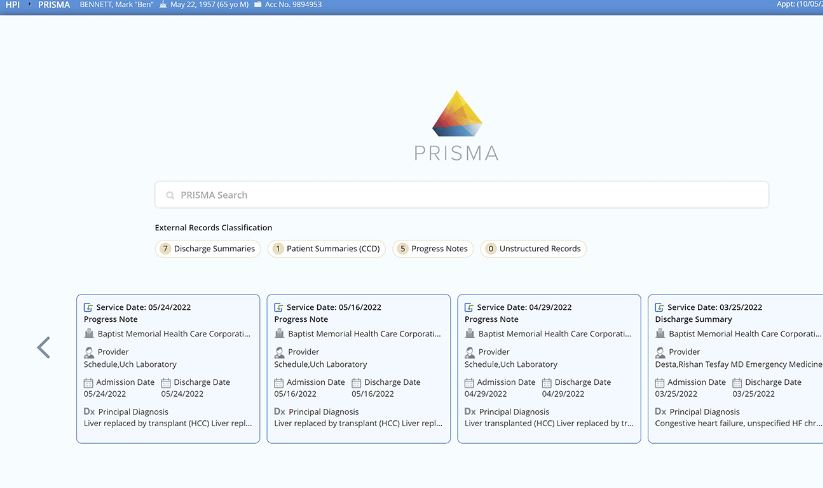Open the Service Date: 04/29/2022 record
The width and height of the screenshot is (823, 488).
(x=549, y=369)
